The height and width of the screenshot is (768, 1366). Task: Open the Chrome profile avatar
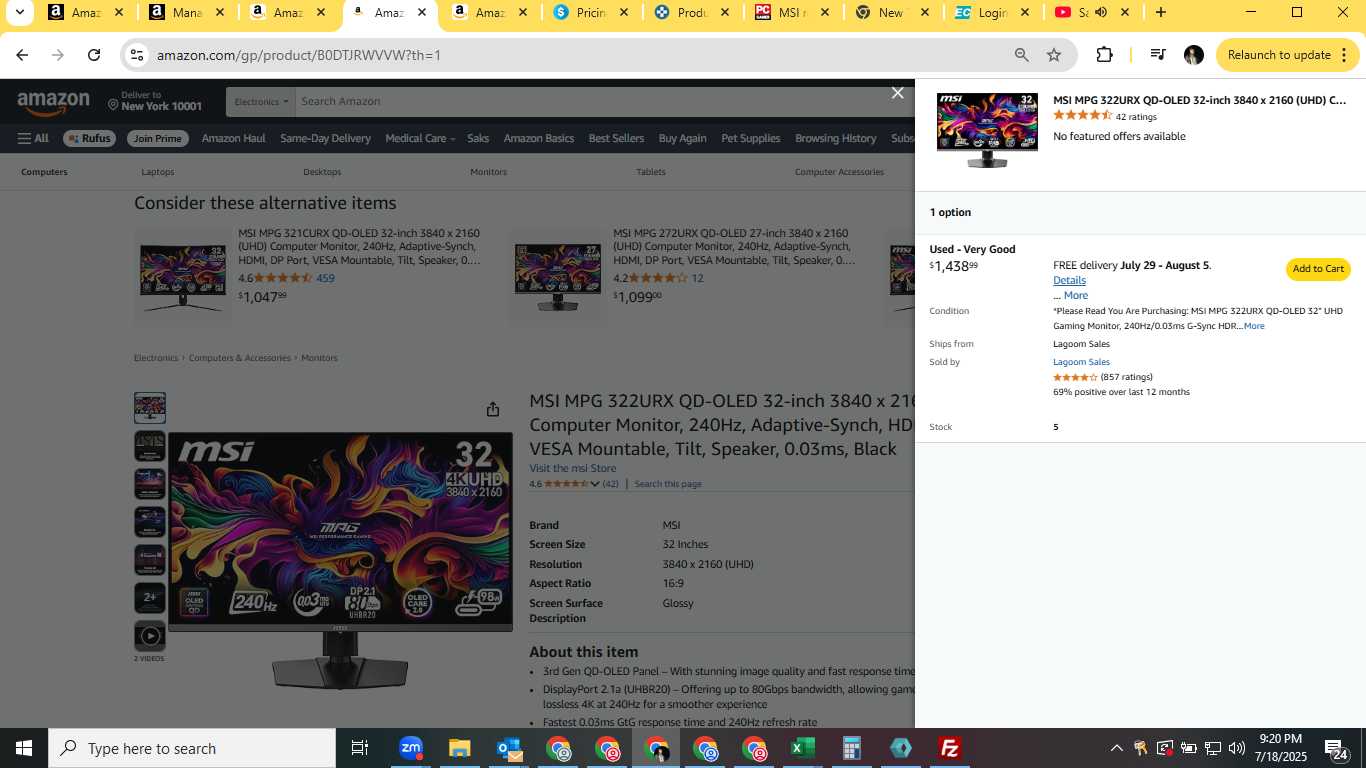(x=1193, y=55)
